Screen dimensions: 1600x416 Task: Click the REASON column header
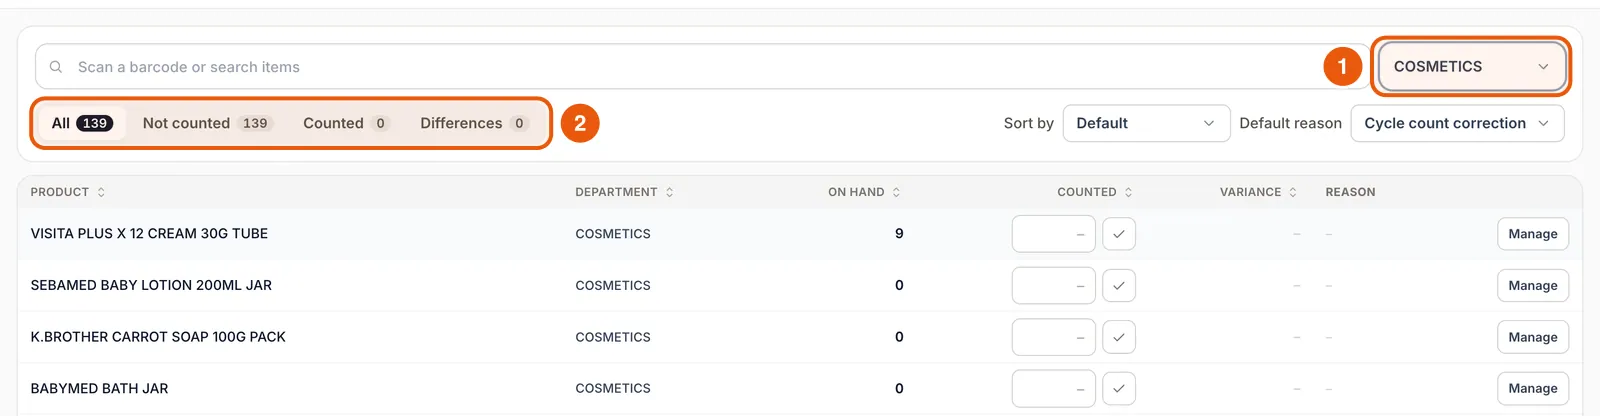click(x=1350, y=192)
